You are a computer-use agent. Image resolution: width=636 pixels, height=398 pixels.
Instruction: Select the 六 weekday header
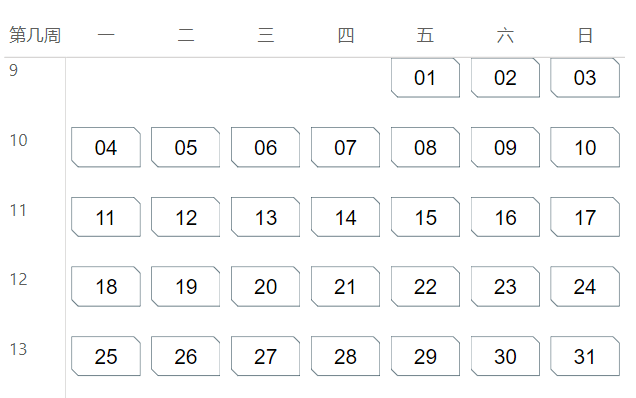point(505,35)
